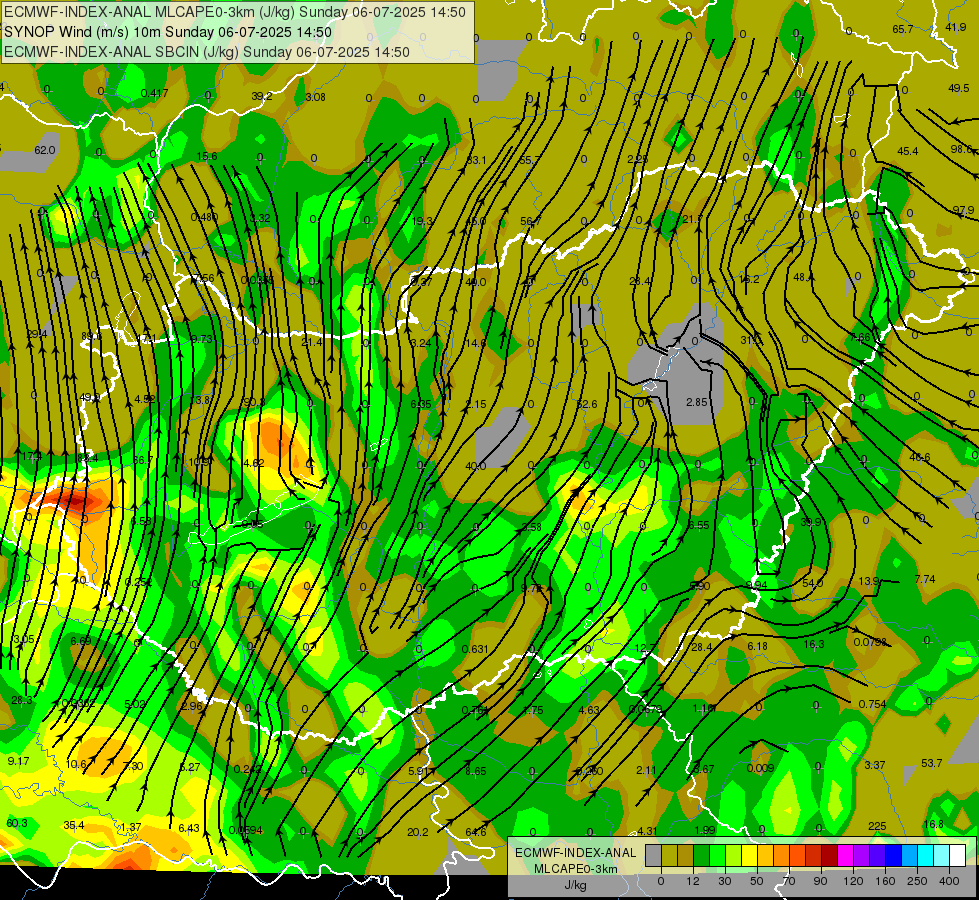Click the map value 6.69
This screenshot has width=979, height=900.
click(81, 641)
